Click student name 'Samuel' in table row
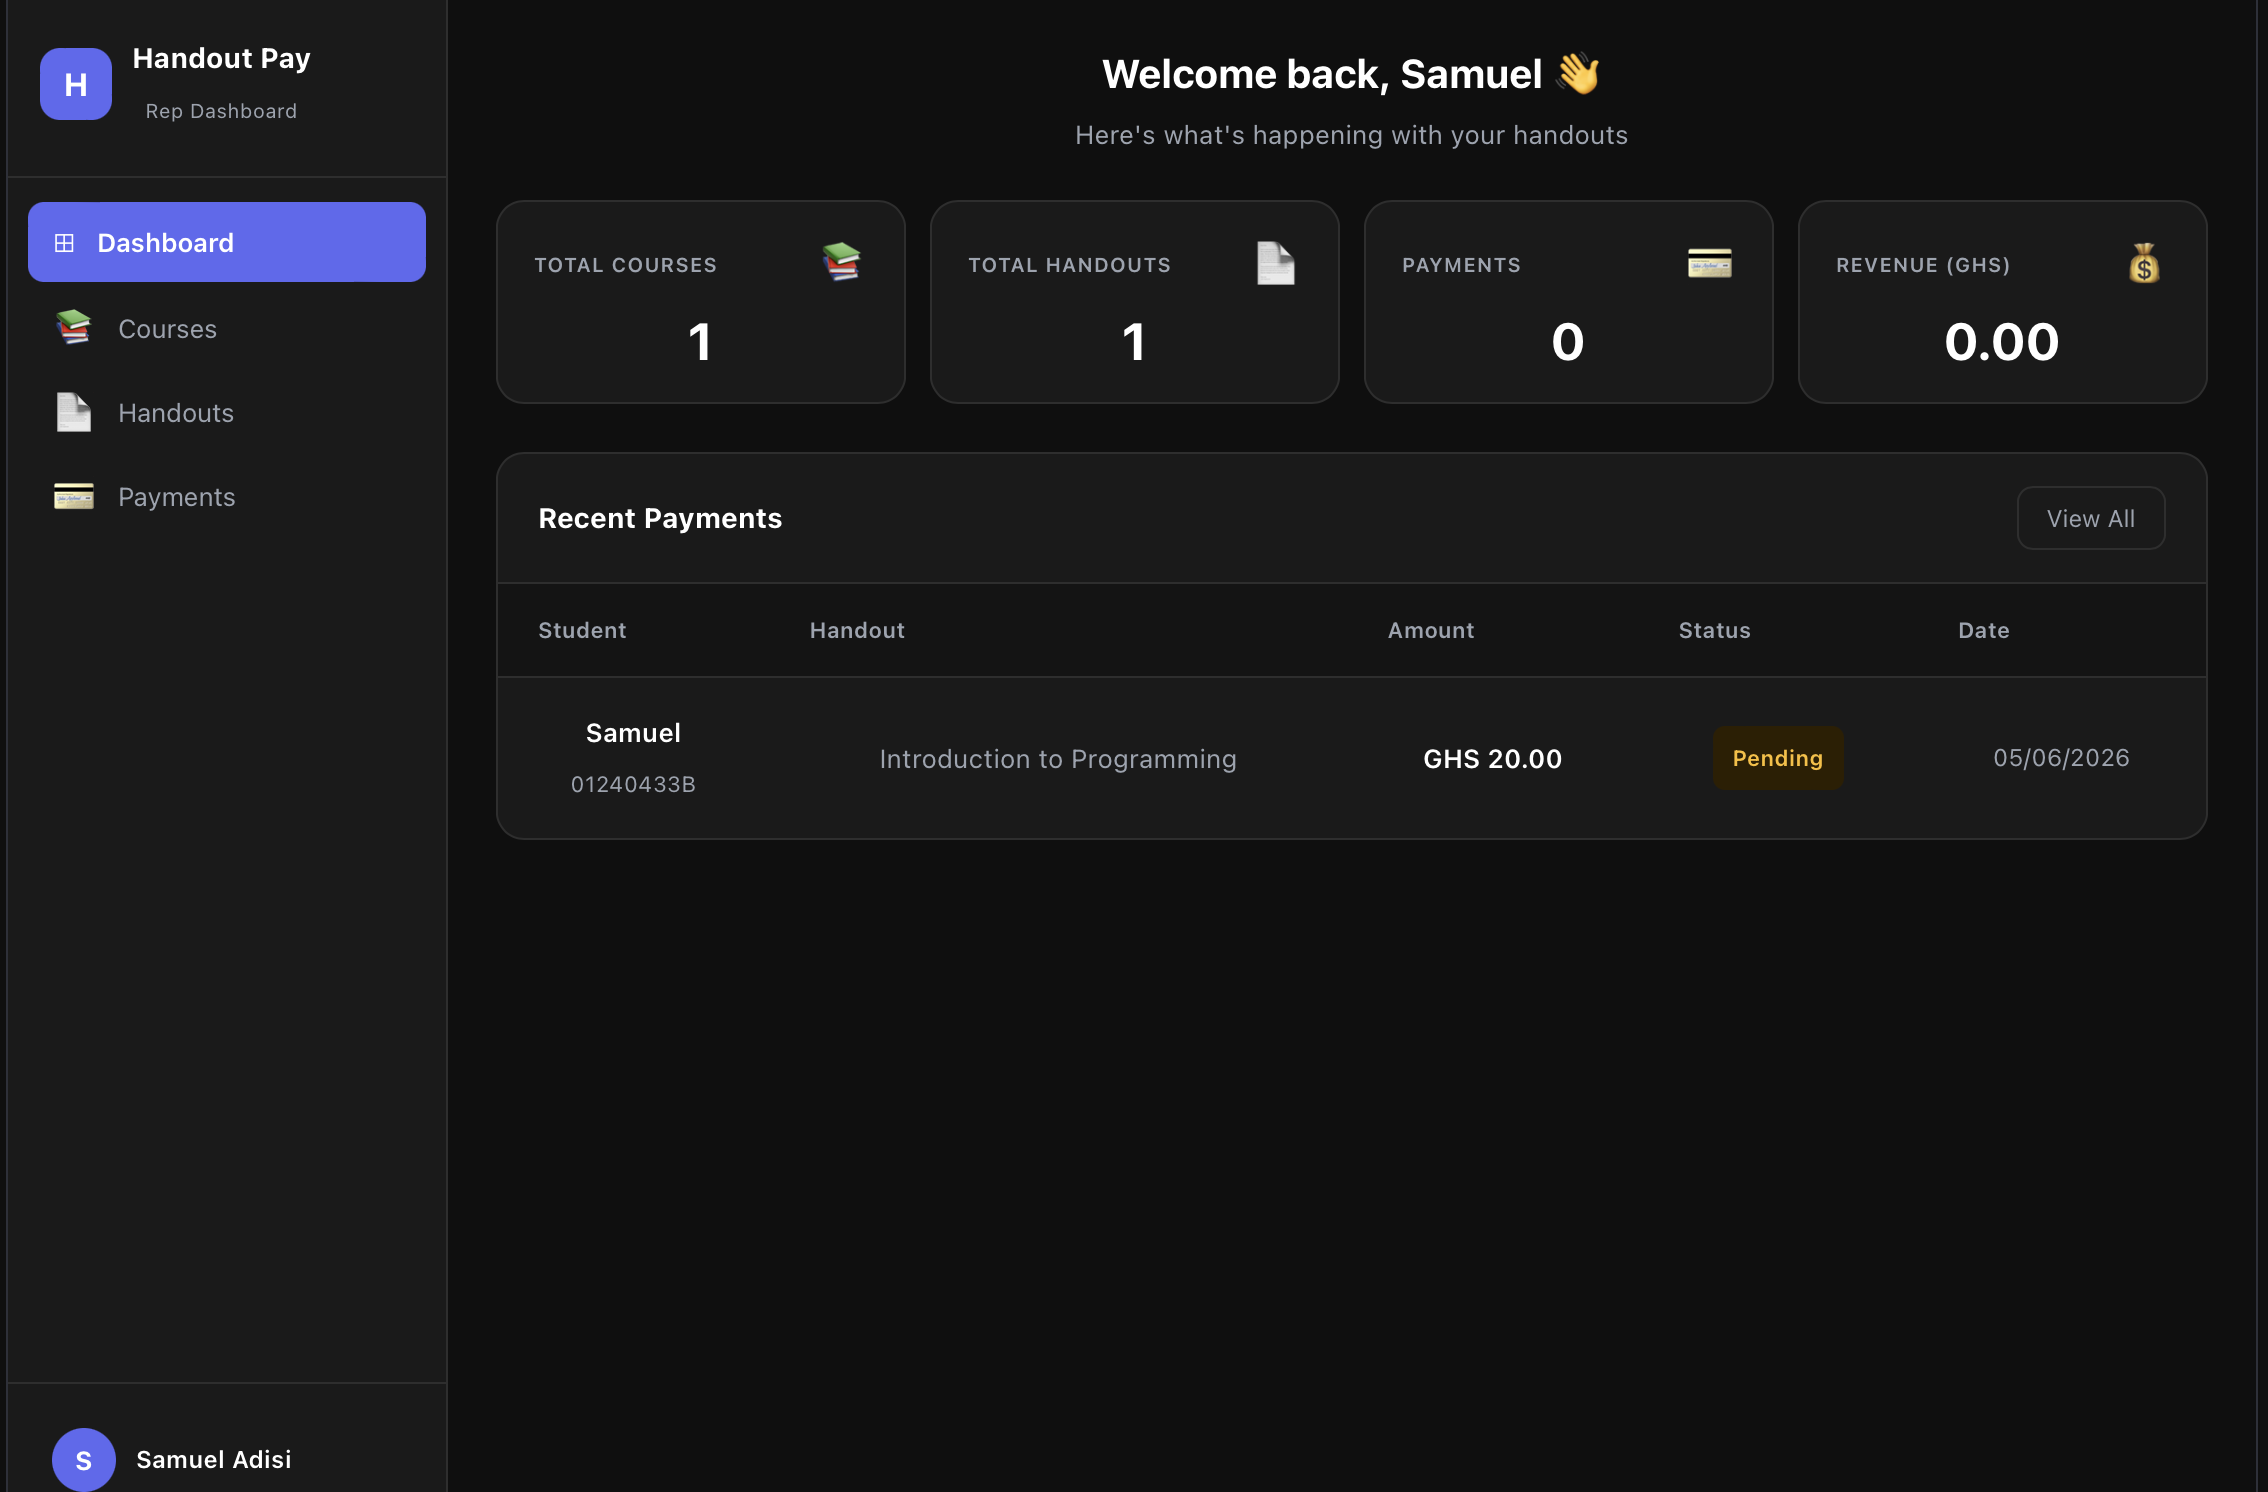The image size is (2268, 1492). coord(633,733)
